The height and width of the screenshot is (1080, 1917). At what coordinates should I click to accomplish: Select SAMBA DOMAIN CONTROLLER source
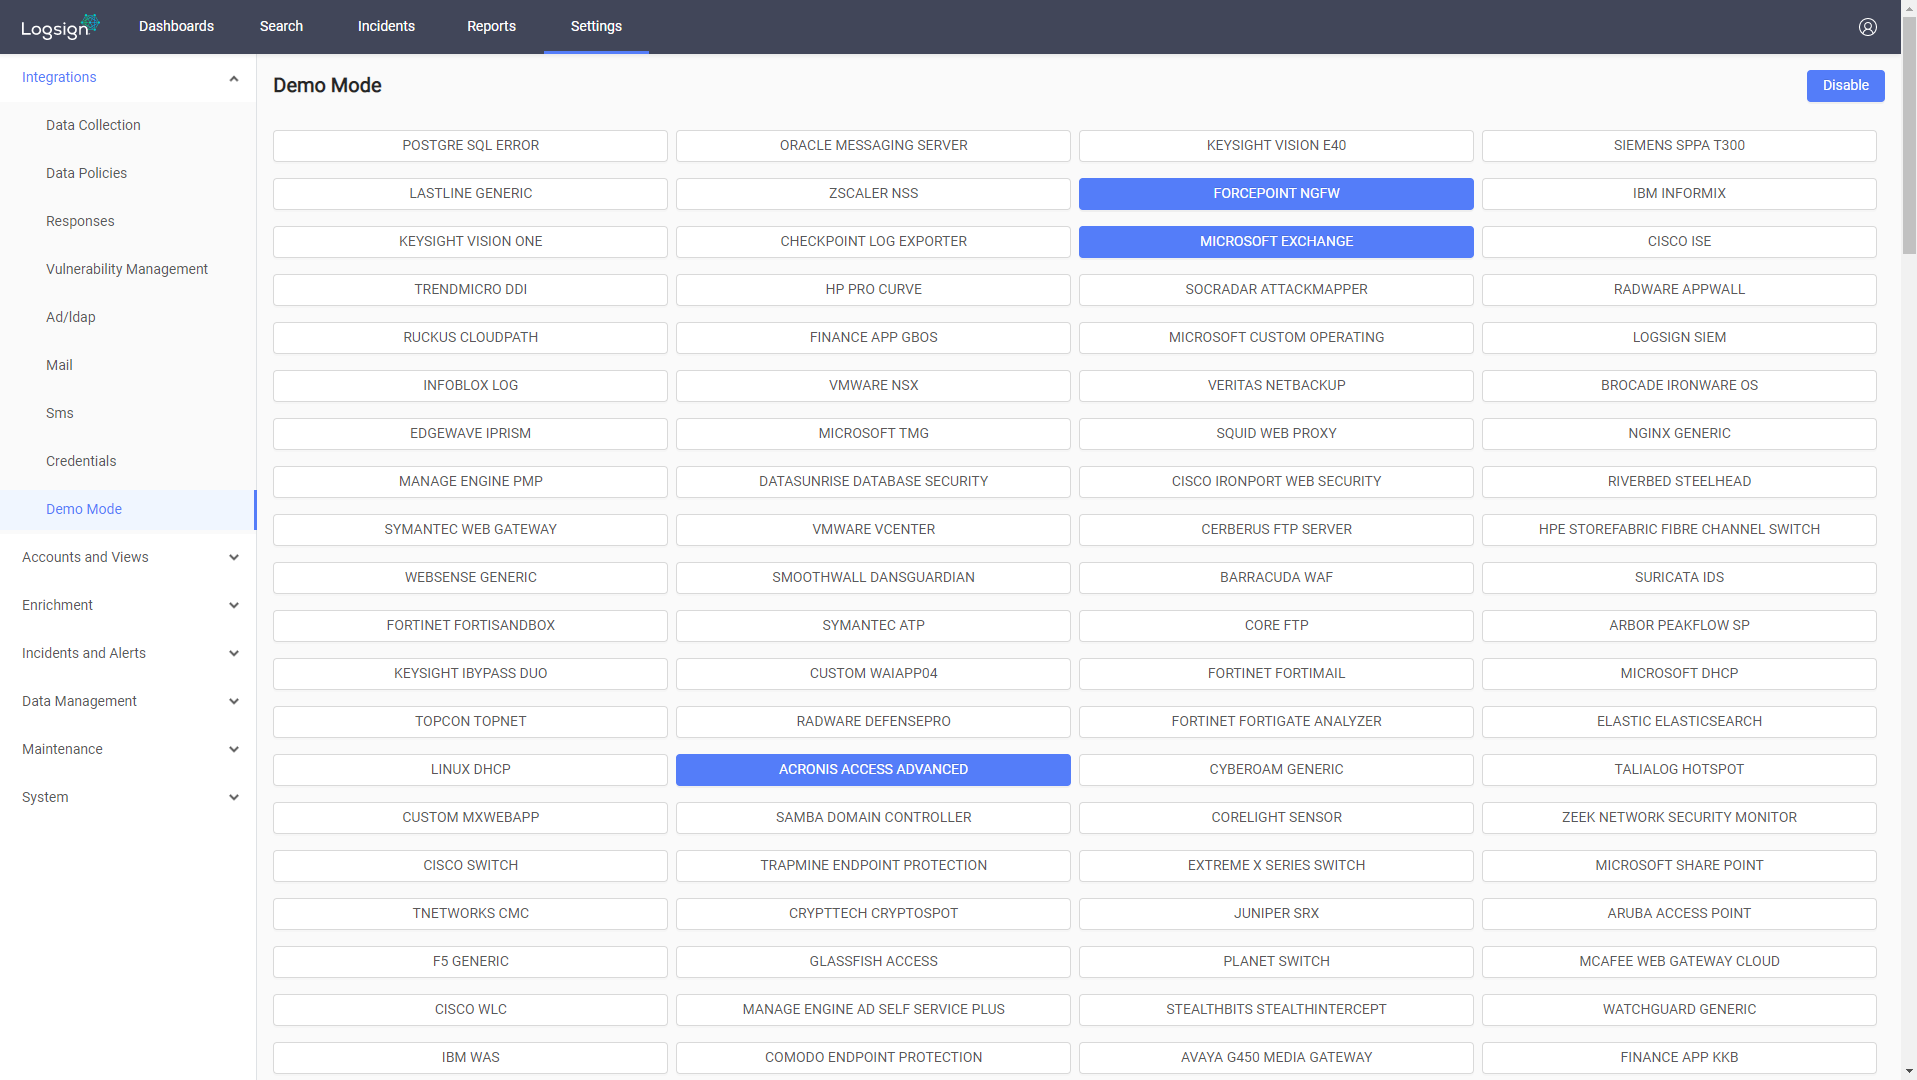(x=873, y=818)
